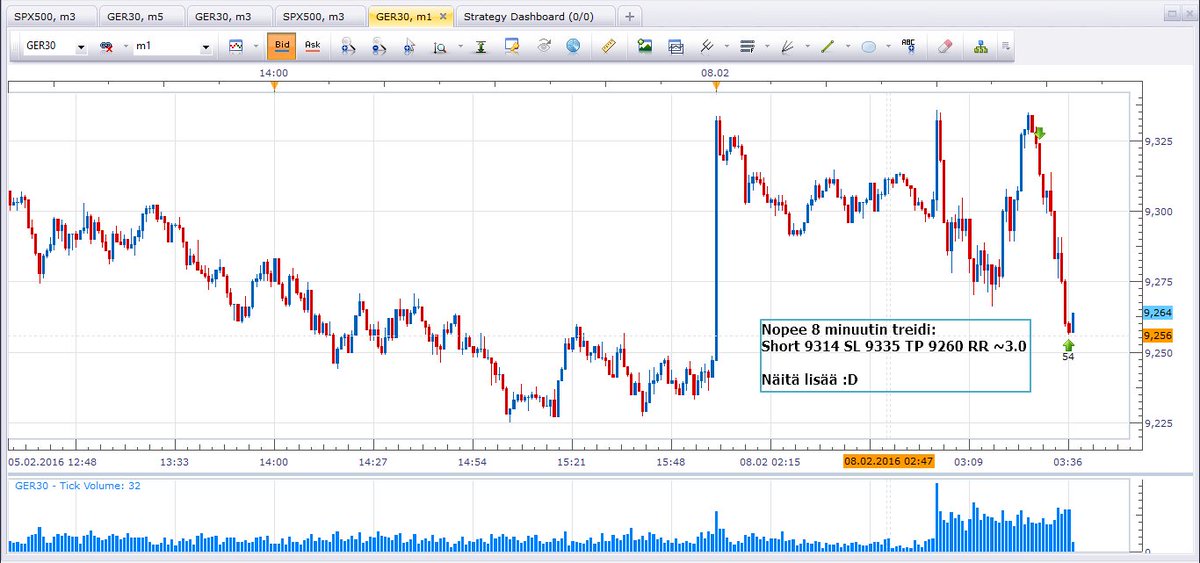Click the chart template window icon
Viewport: 1200px width, 563px height.
676,46
